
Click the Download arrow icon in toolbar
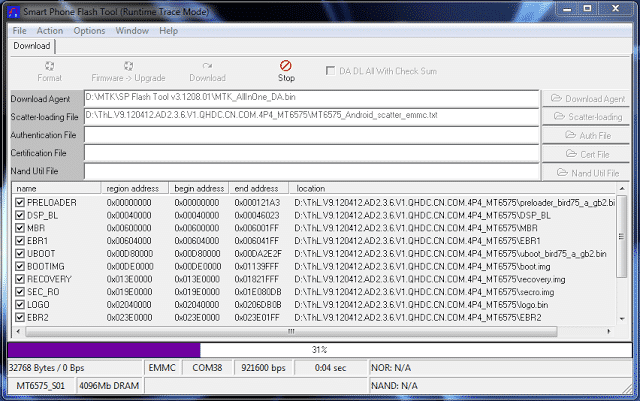(x=207, y=66)
